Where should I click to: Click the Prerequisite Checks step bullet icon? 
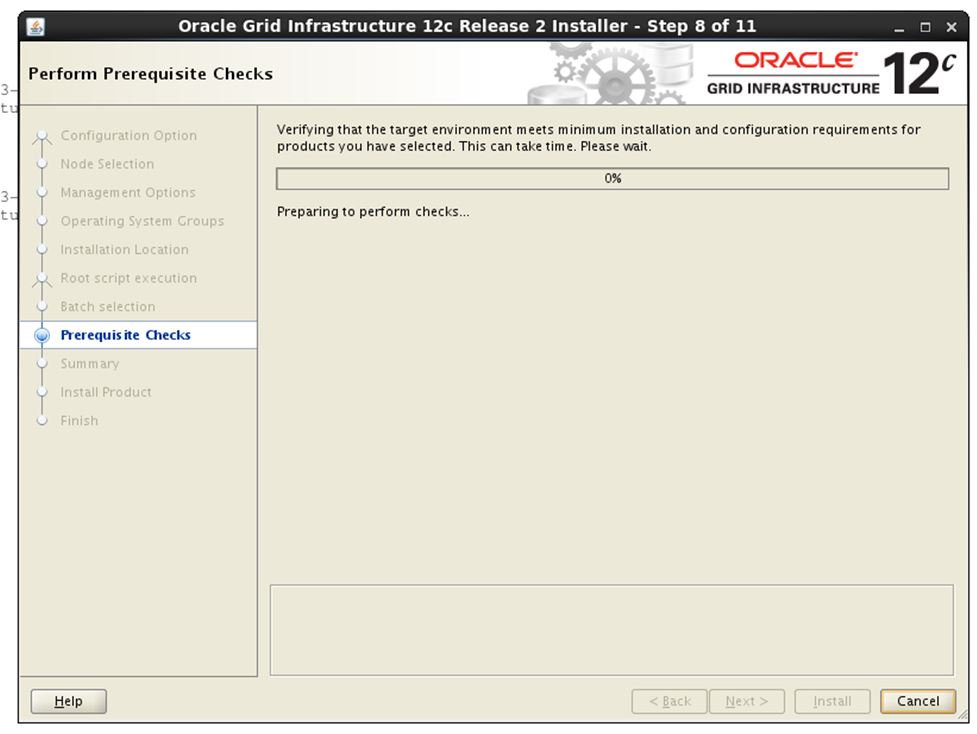tap(42, 336)
